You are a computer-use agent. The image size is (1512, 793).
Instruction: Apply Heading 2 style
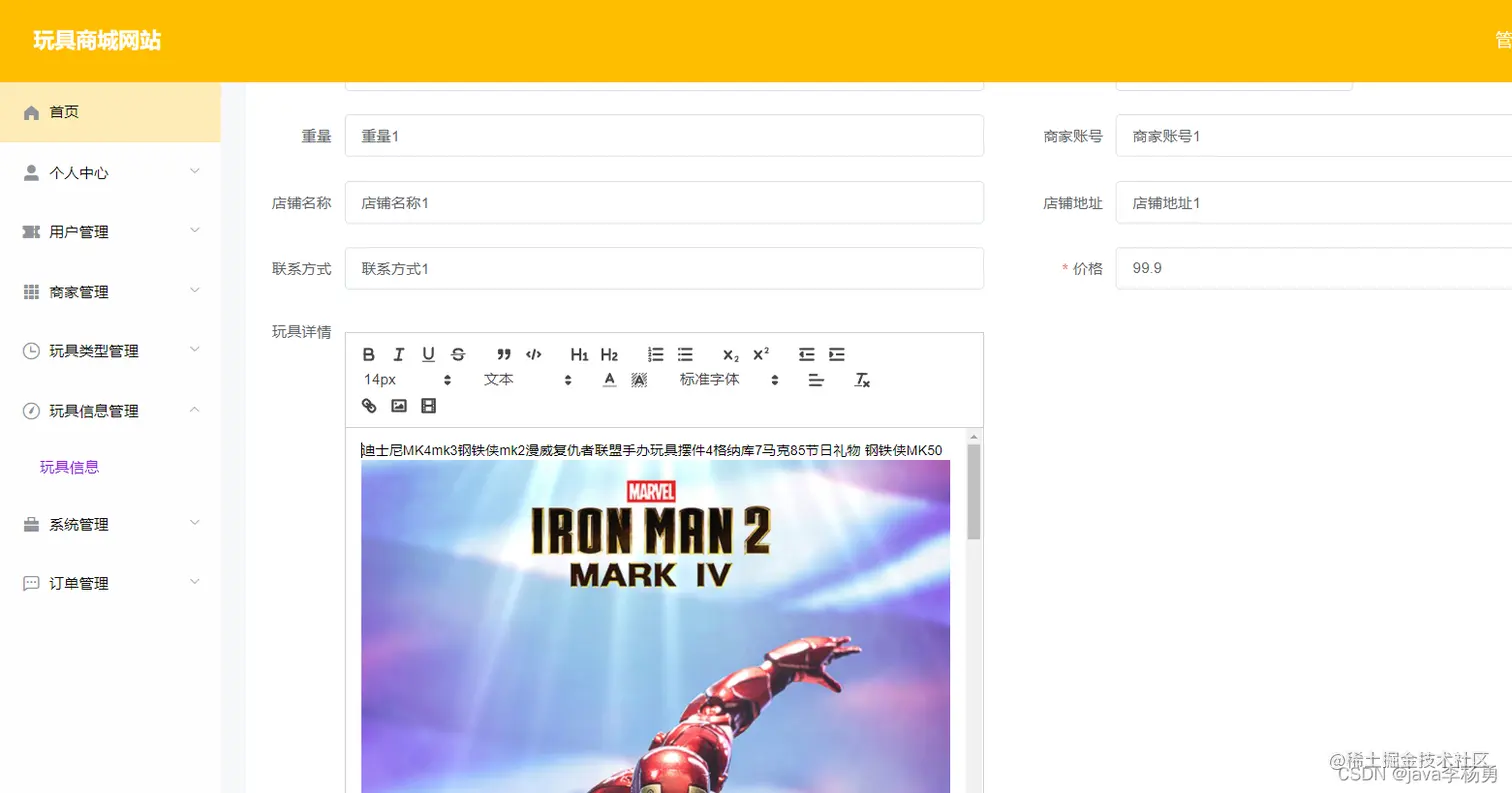609,354
